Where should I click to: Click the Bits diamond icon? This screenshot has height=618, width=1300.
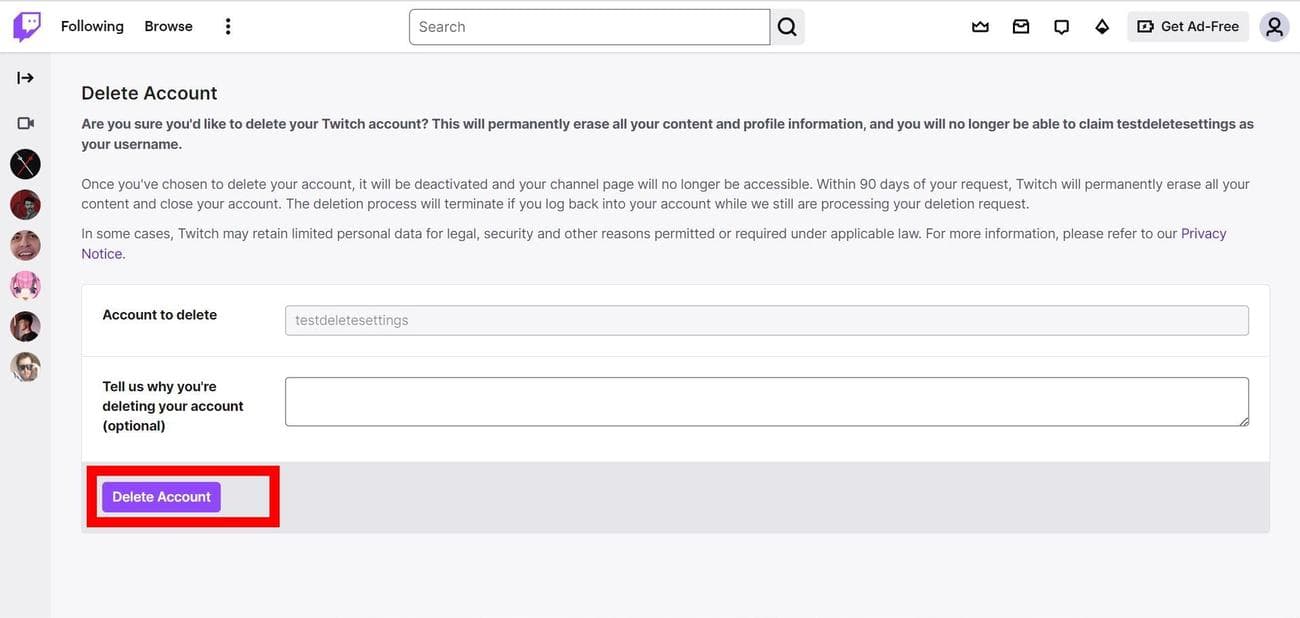[x=1102, y=27]
